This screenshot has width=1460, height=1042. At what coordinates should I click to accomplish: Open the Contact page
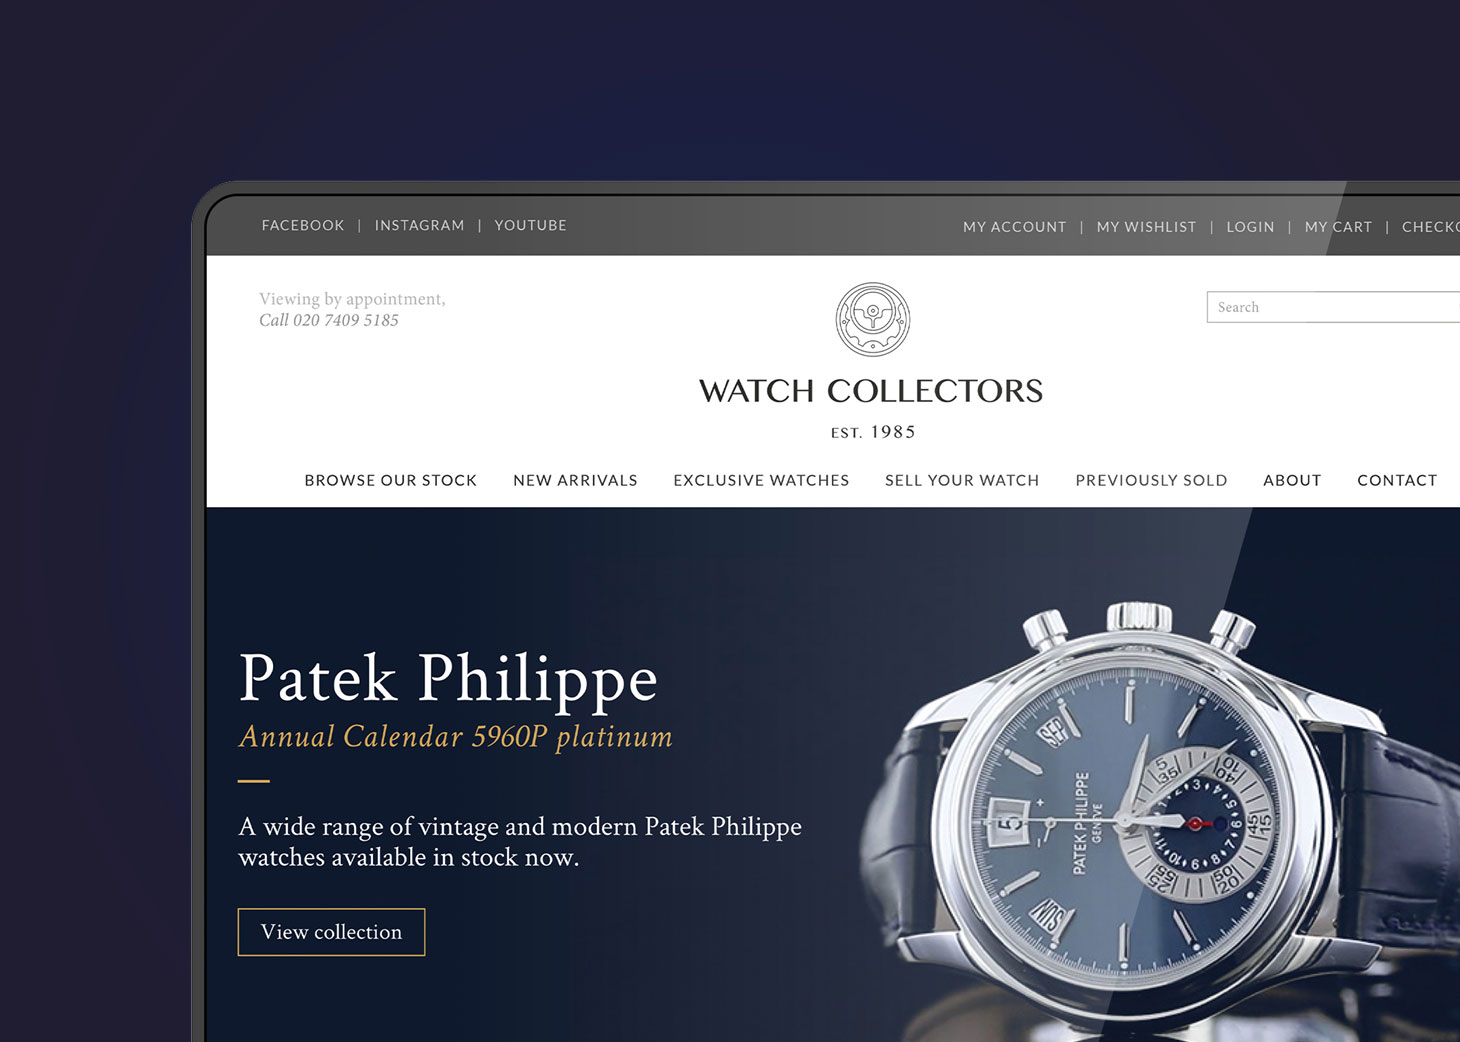(x=1397, y=480)
